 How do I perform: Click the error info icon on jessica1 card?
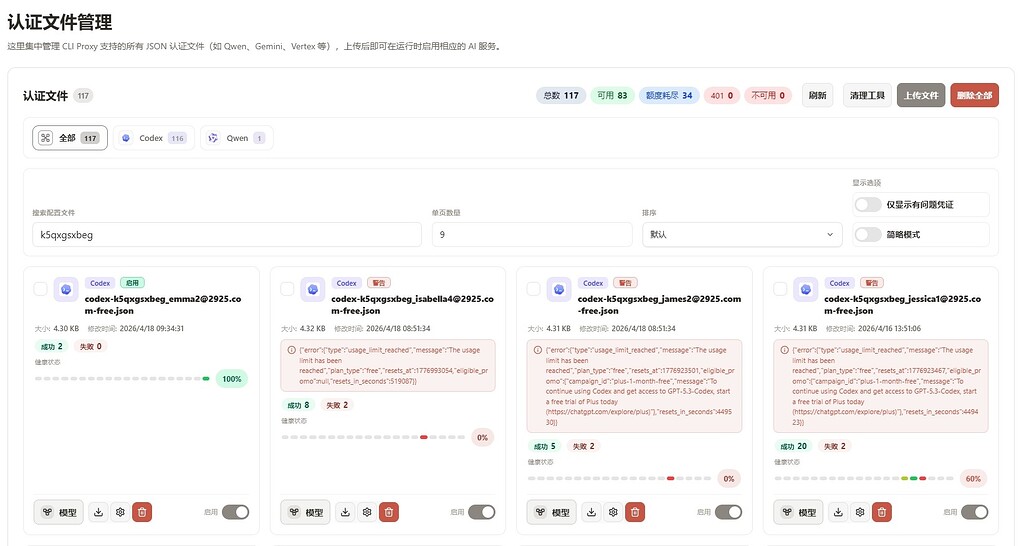click(784, 350)
